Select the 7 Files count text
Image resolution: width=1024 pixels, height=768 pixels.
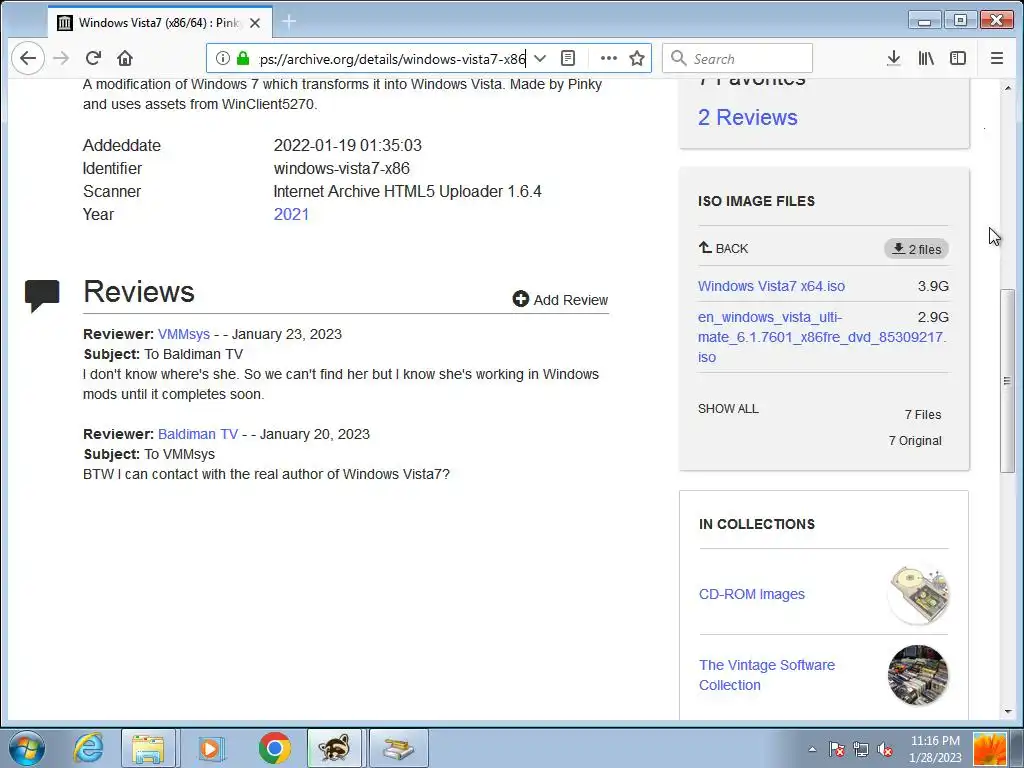923,415
